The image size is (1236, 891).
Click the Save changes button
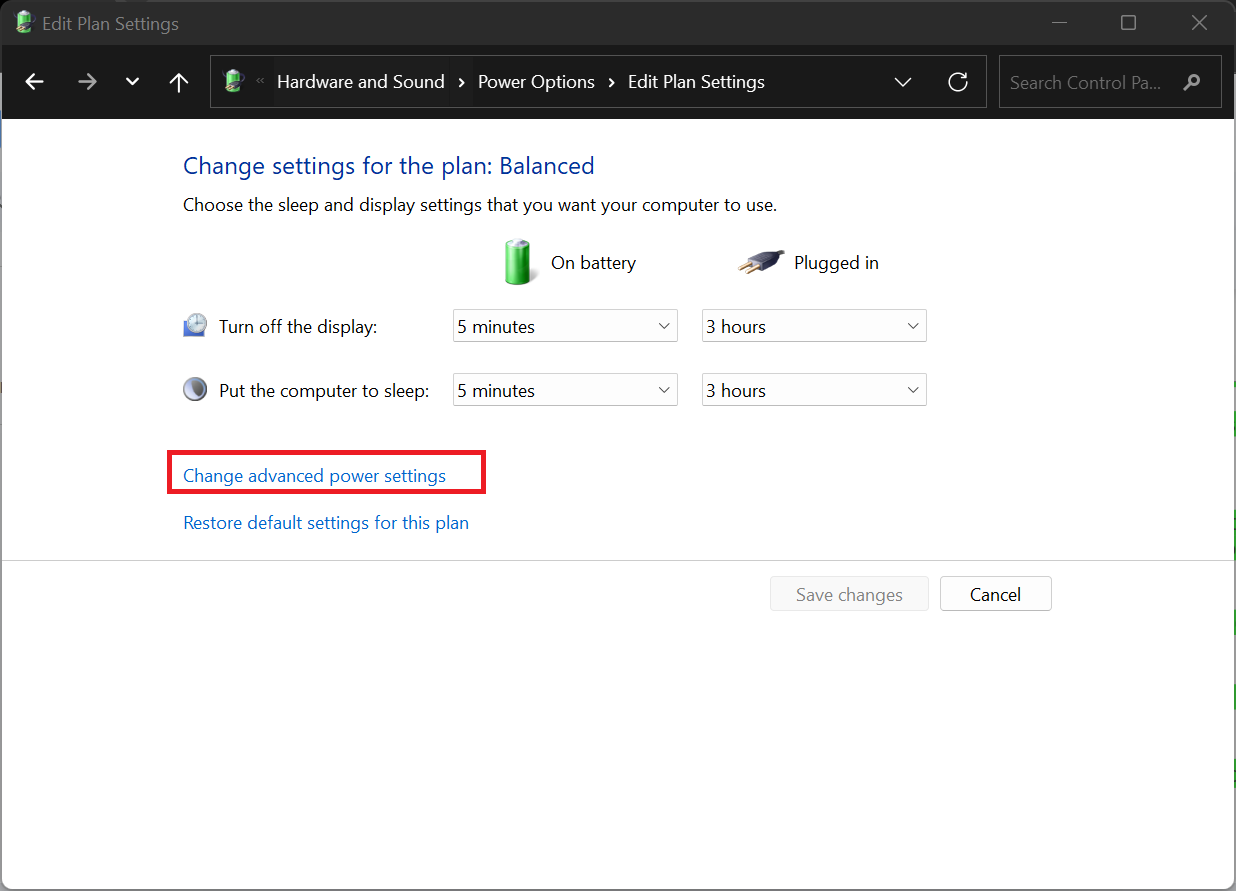(x=849, y=595)
